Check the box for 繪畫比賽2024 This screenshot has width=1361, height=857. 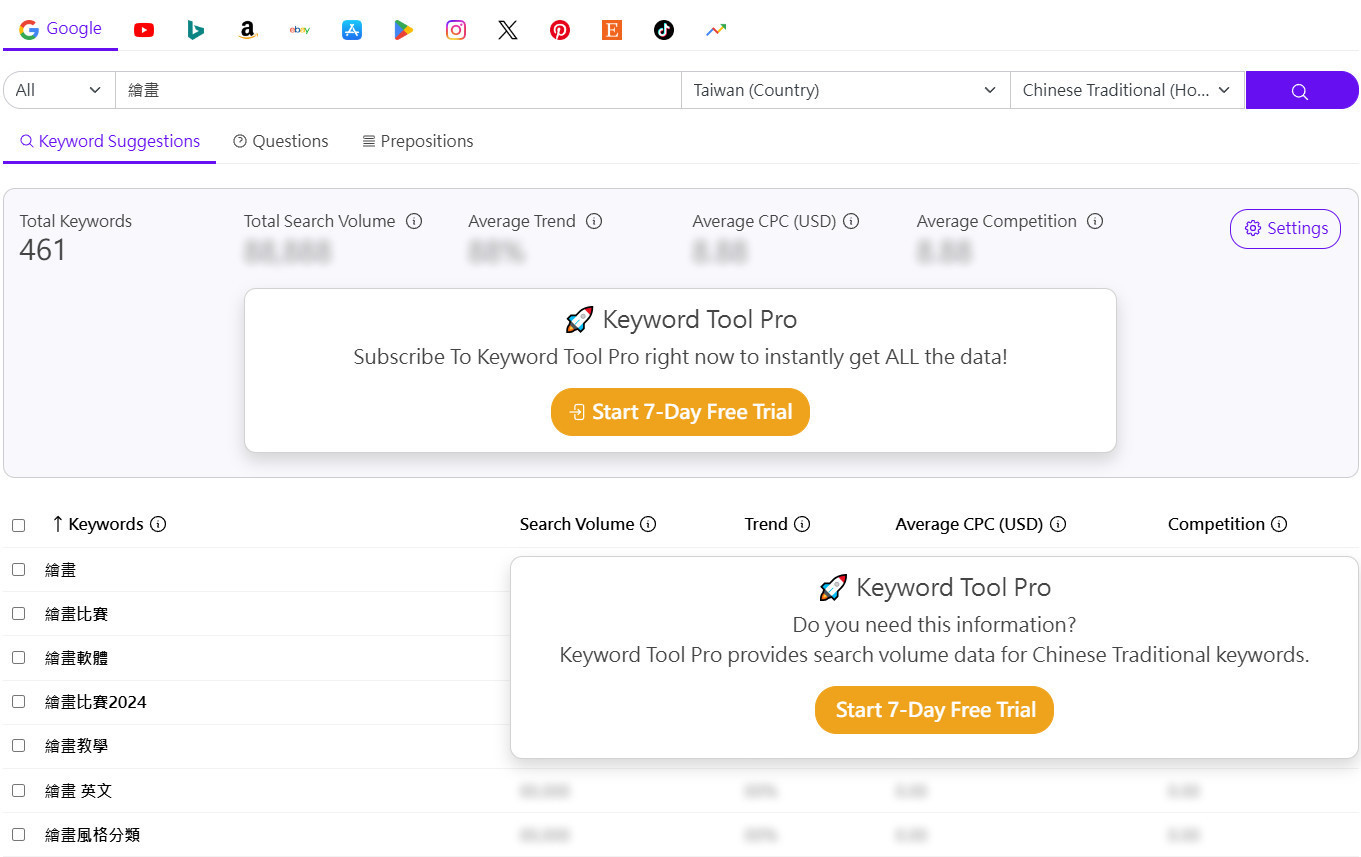click(x=18, y=701)
